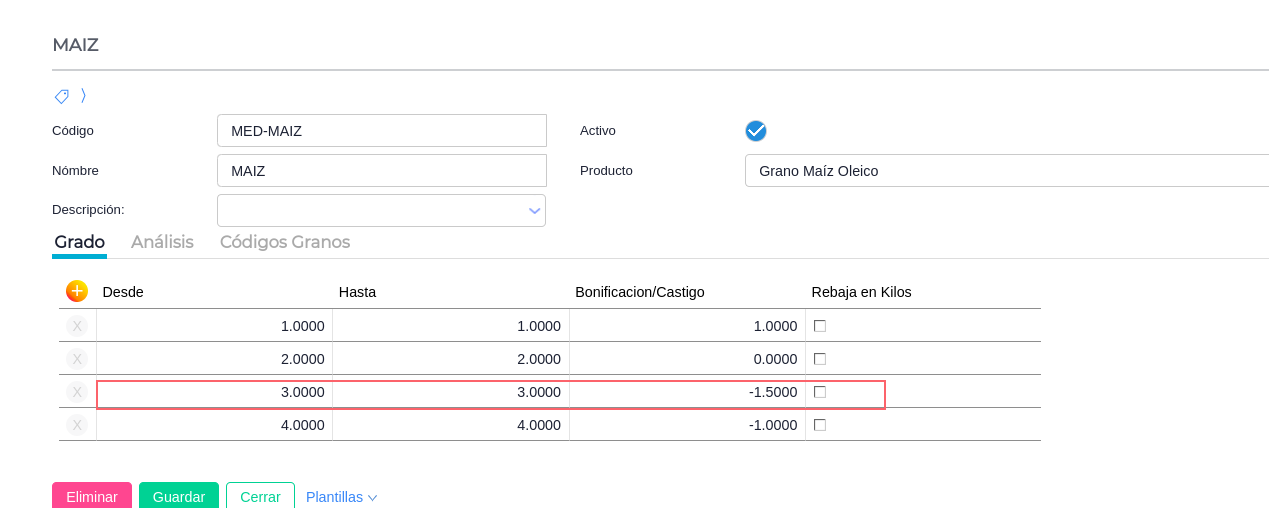Screen dimensions: 1269x508
Task: Expand the Plantillas menu
Action: click(341, 497)
